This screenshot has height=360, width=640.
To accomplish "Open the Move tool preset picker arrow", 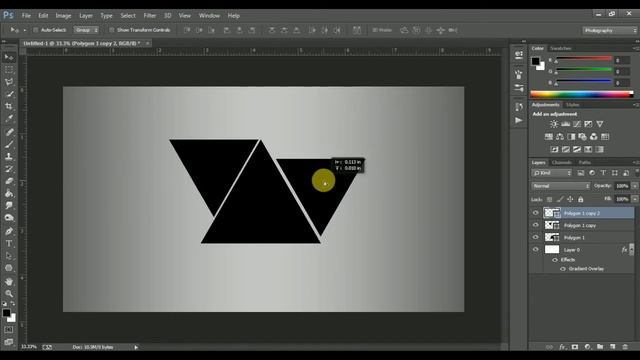I will 24,30.
